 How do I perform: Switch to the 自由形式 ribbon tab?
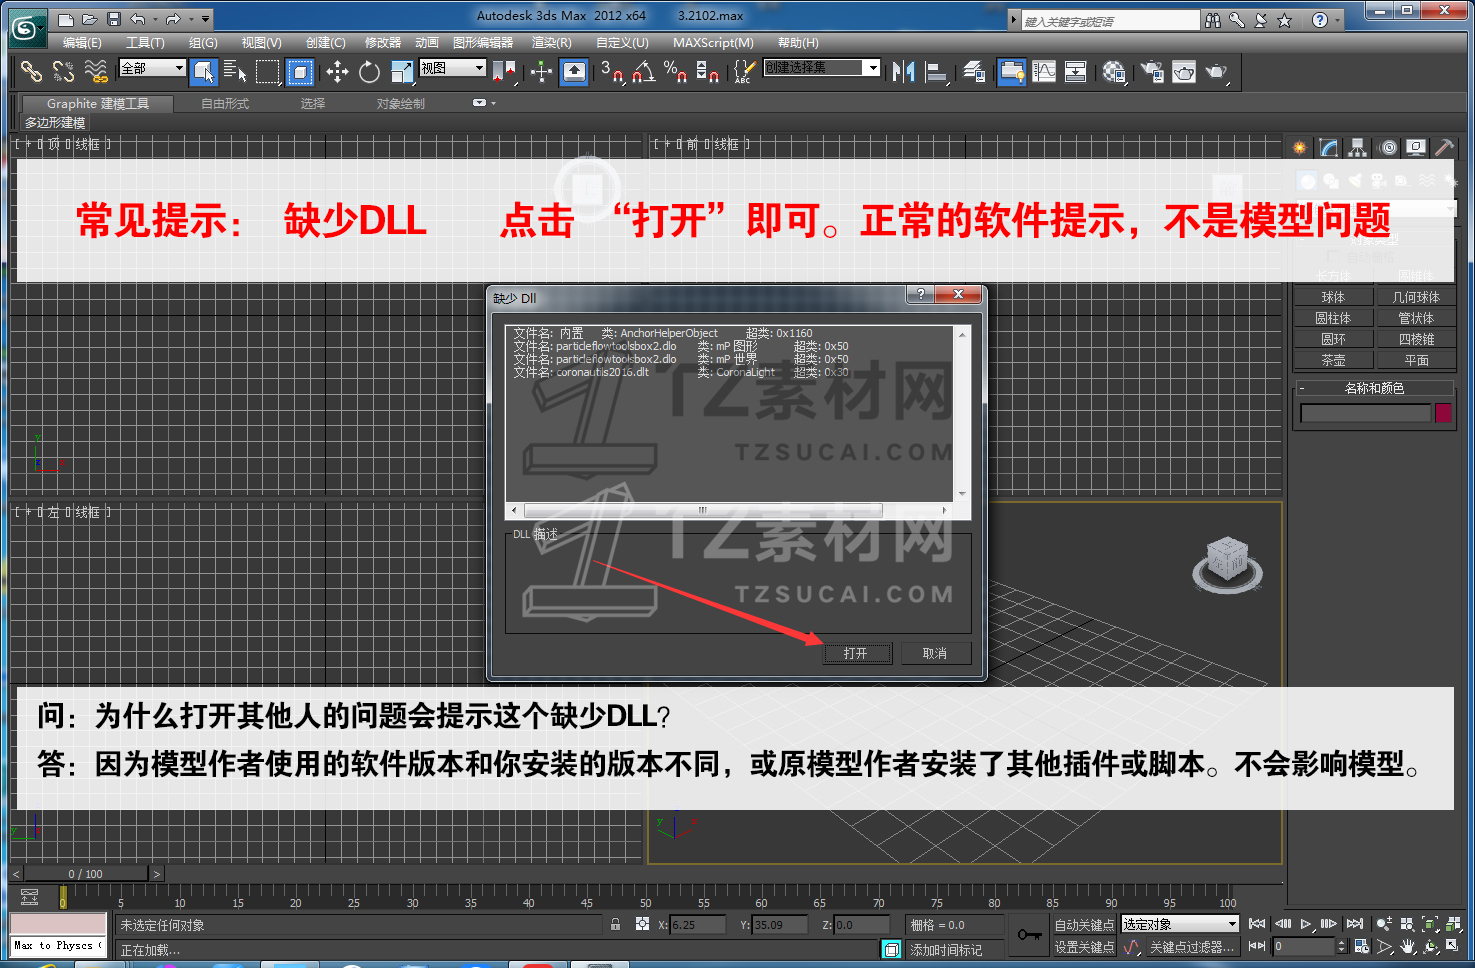(x=225, y=104)
